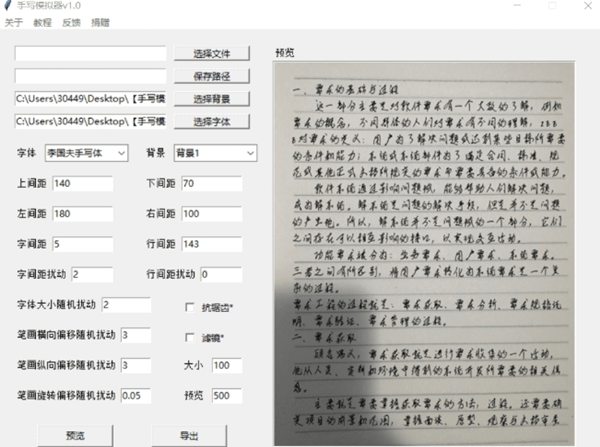600x447 pixels.
Task: Click the 保存路径 button
Action: (x=212, y=76)
